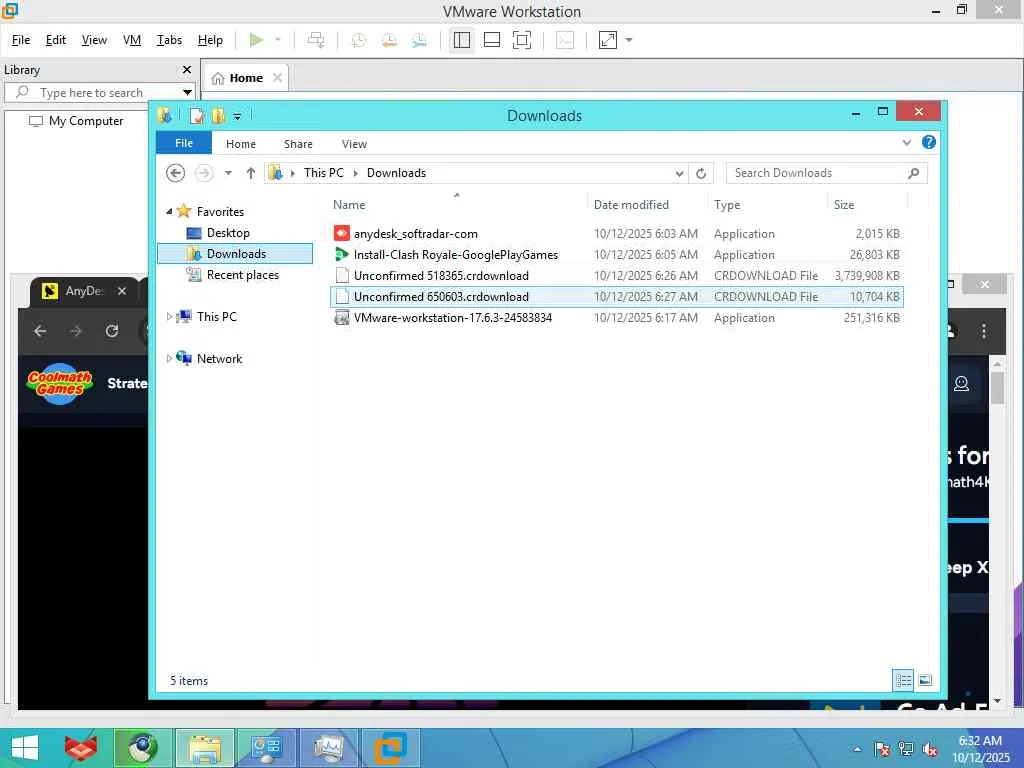Screen dimensions: 1024x768
Task: Expand the Network tree node
Action: point(169,359)
